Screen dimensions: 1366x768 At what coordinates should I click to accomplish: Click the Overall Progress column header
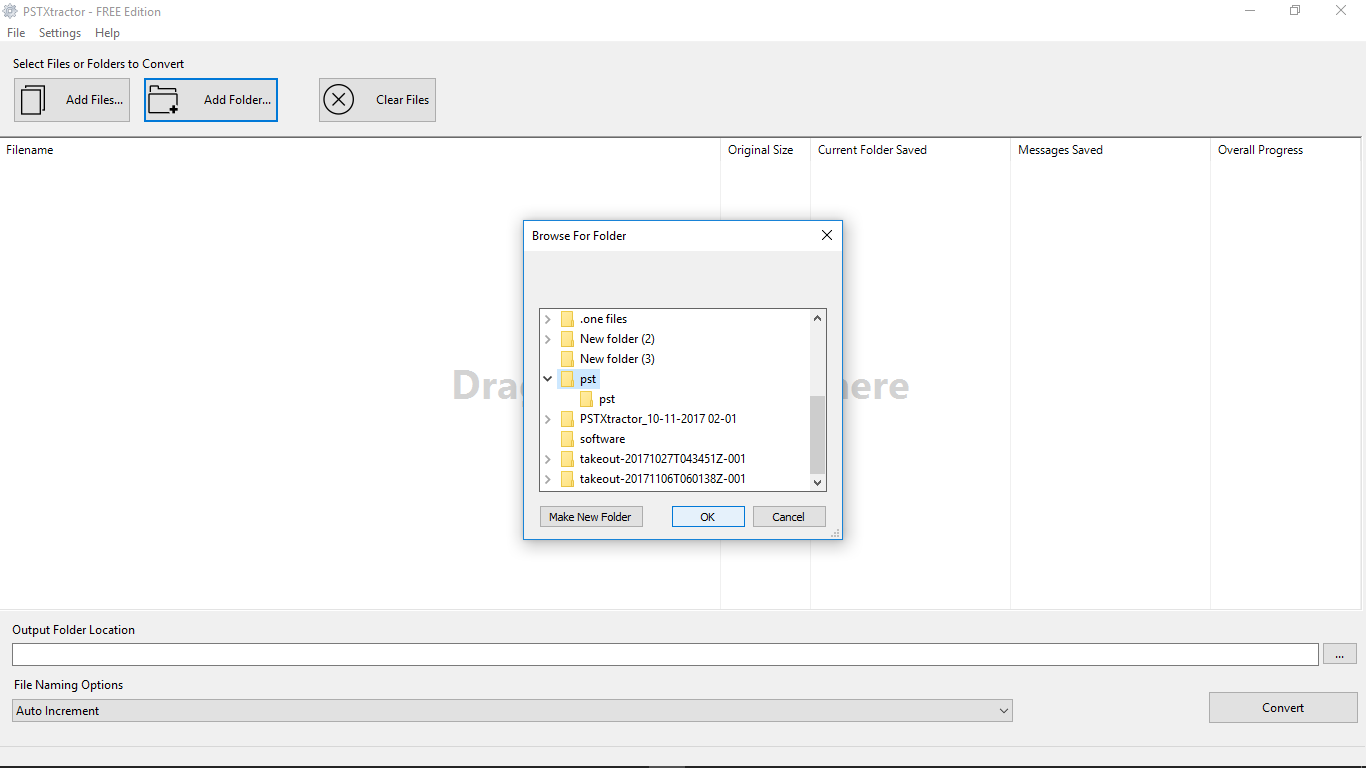1260,150
